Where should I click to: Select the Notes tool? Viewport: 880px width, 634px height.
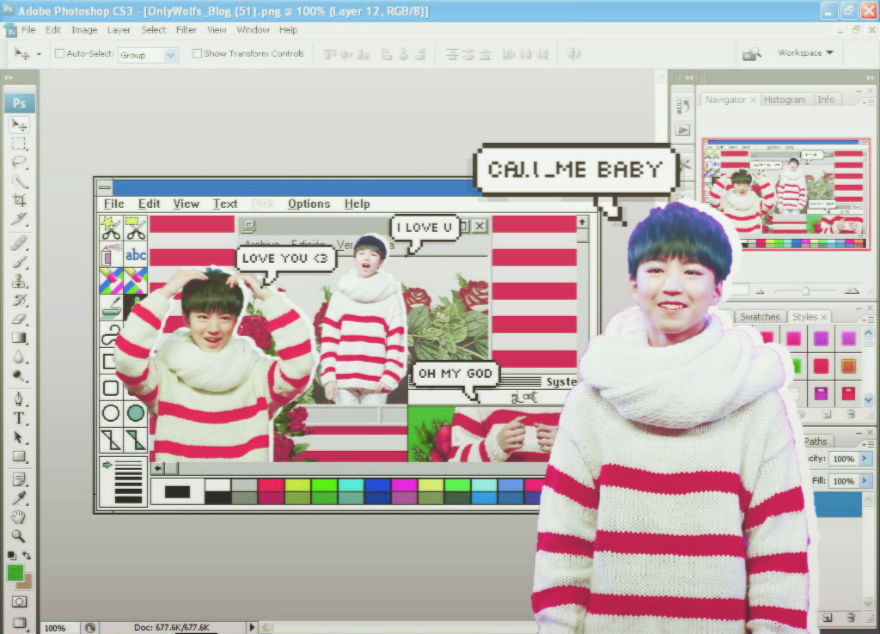[x=19, y=479]
